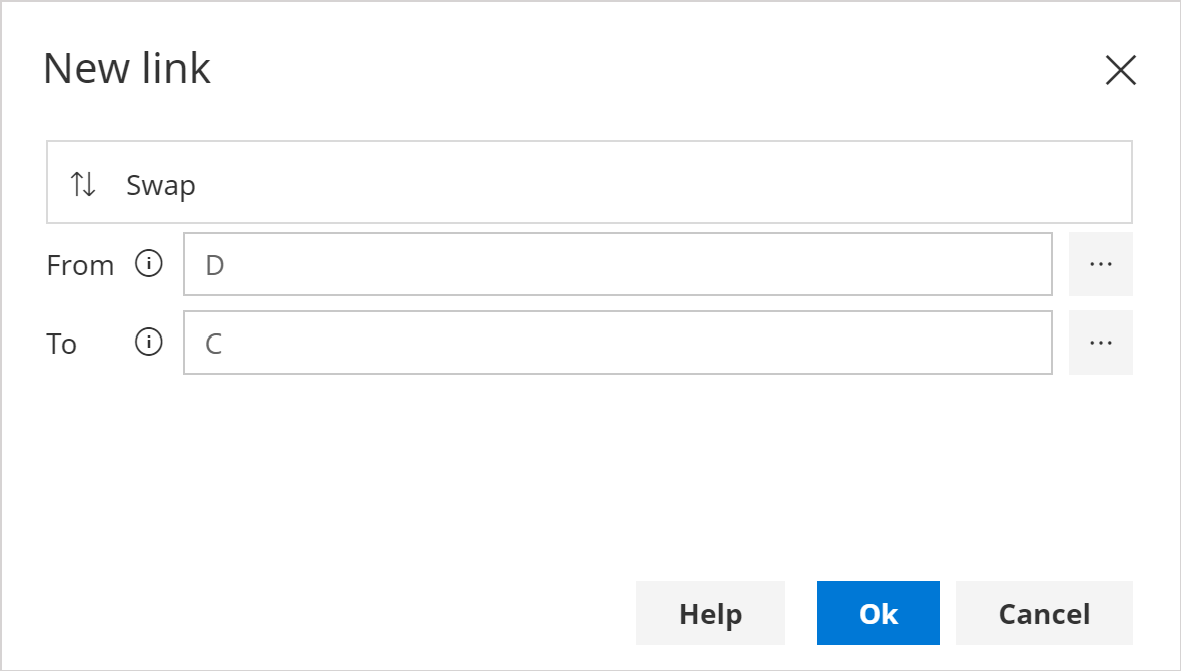Screen dimensions: 1182x672
Task: Click the Swap text label
Action: pos(161,185)
